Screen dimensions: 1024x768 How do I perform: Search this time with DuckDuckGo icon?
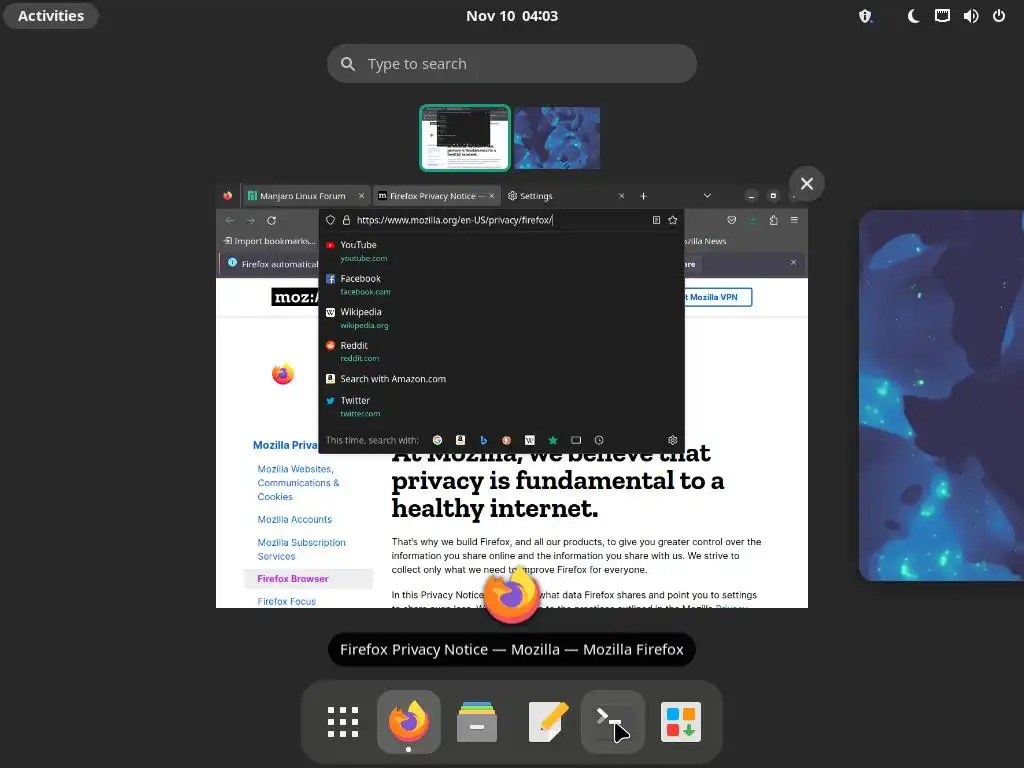click(506, 440)
